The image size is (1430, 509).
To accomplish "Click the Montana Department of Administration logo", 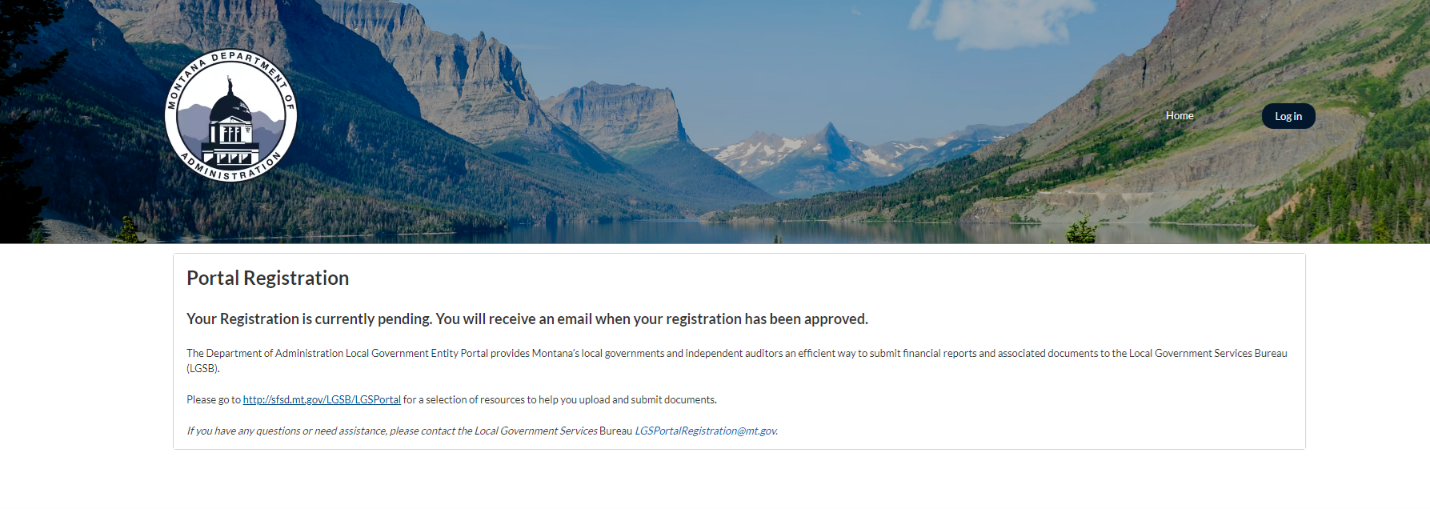I will click(231, 115).
